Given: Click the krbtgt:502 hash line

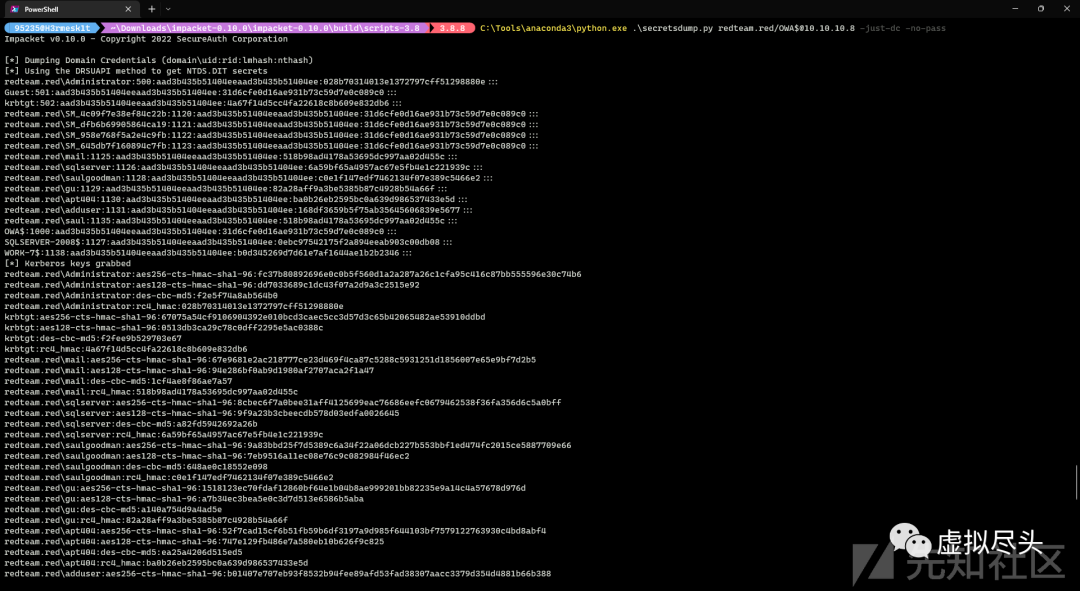Looking at the screenshot, I should click(202, 103).
